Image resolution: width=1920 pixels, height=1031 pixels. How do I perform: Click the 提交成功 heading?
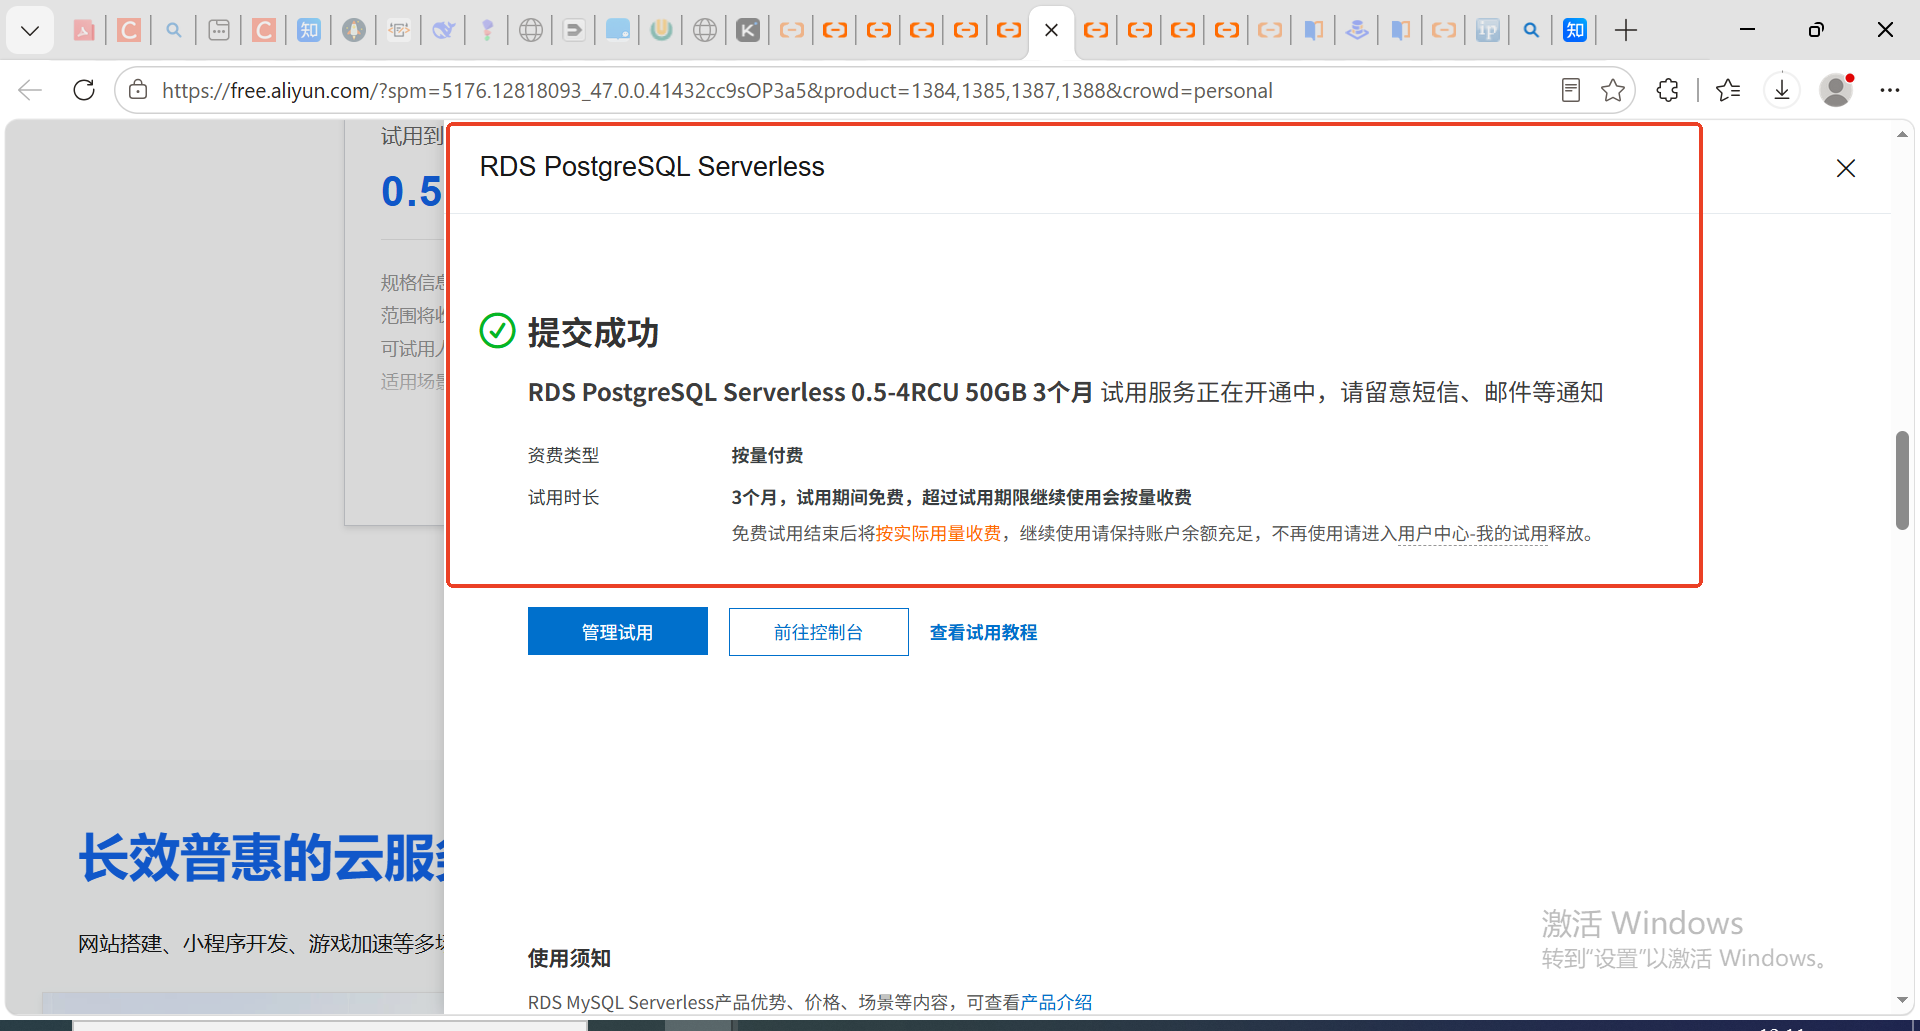click(593, 333)
